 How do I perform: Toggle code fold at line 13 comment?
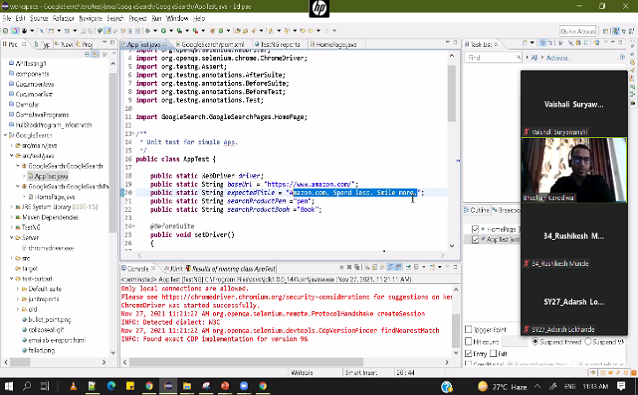[x=133, y=133]
